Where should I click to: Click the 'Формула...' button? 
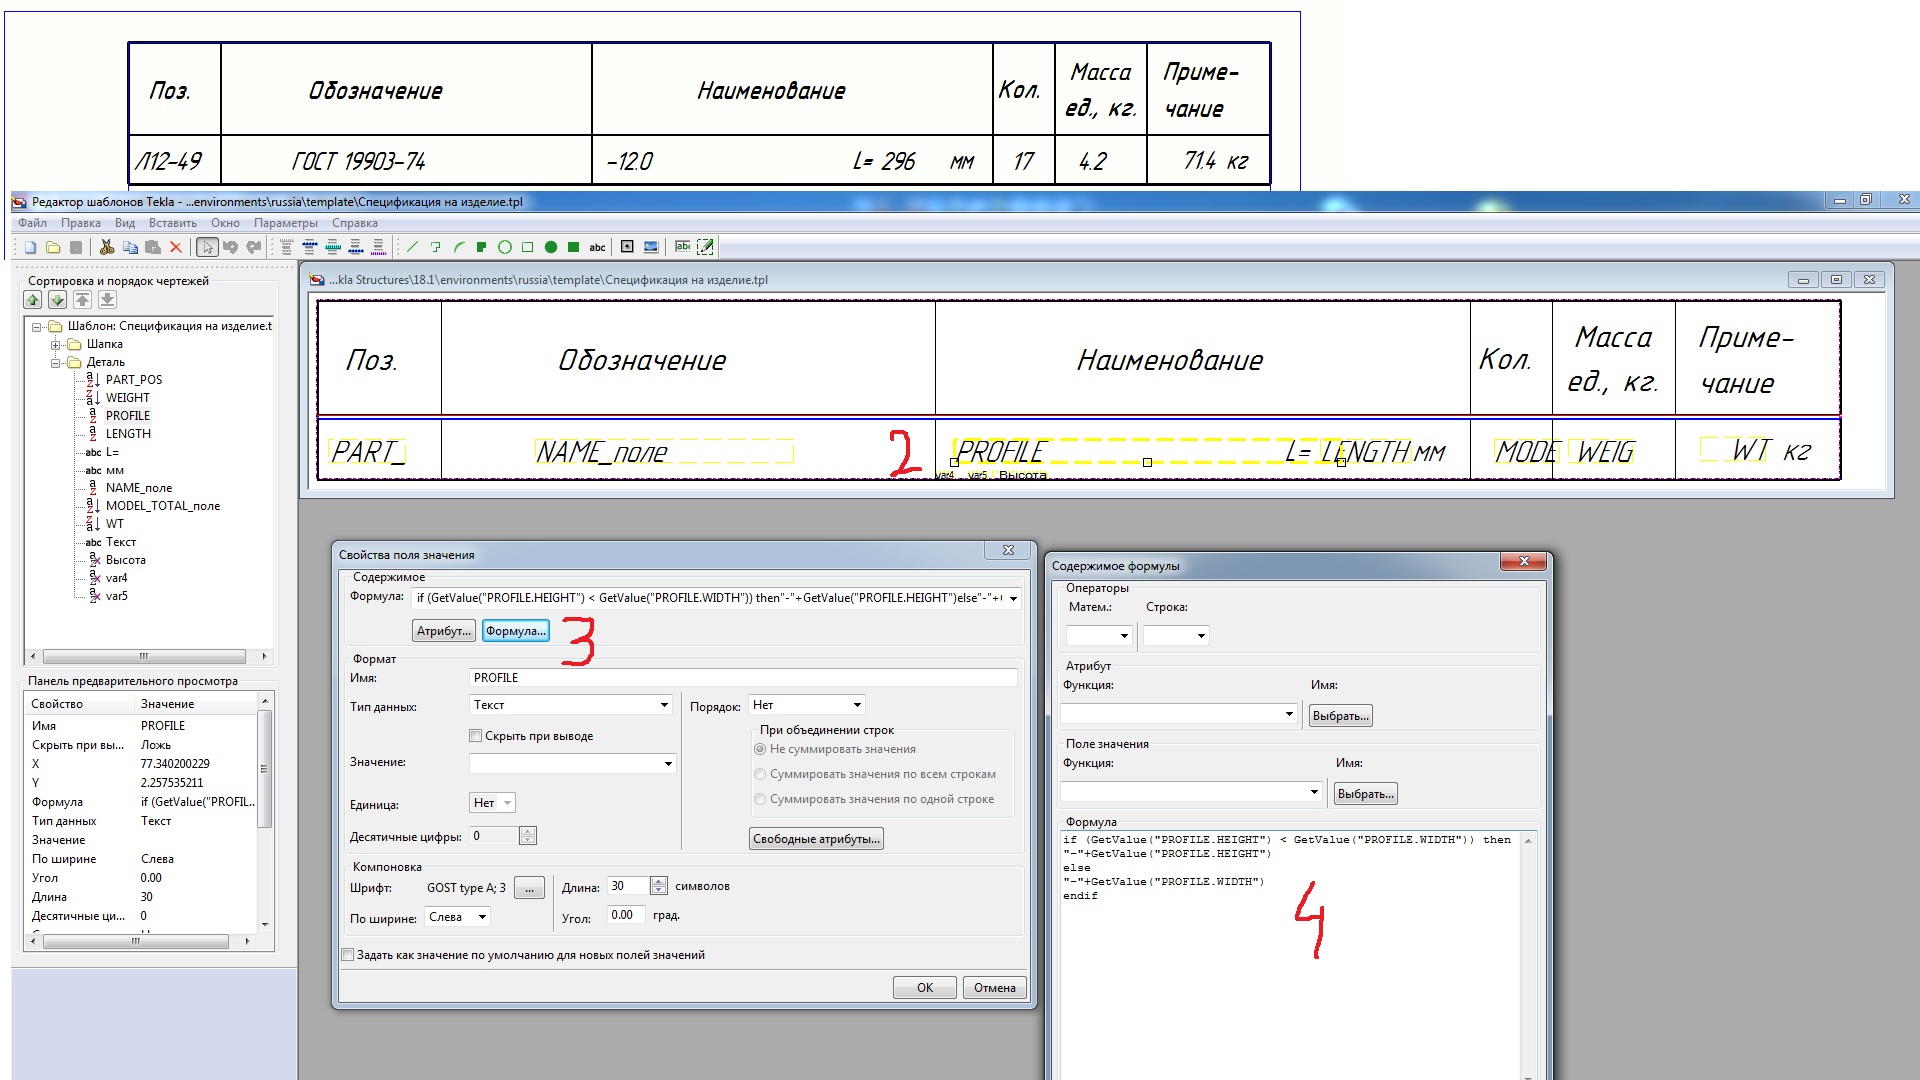tap(516, 631)
